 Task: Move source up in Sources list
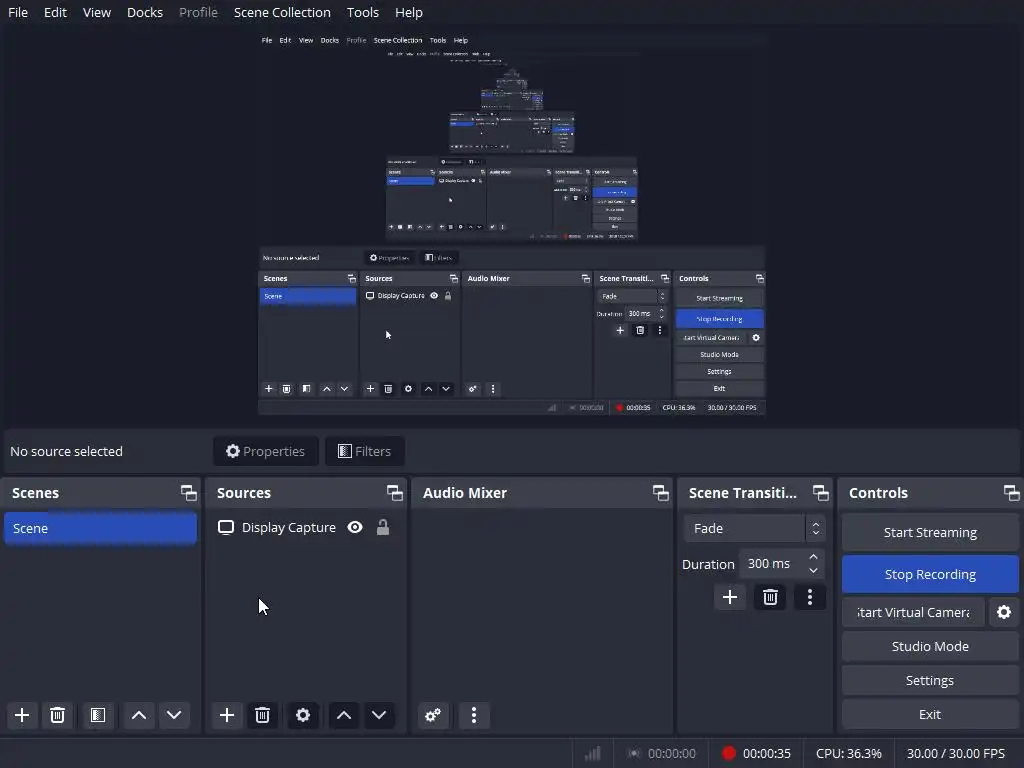coord(344,715)
